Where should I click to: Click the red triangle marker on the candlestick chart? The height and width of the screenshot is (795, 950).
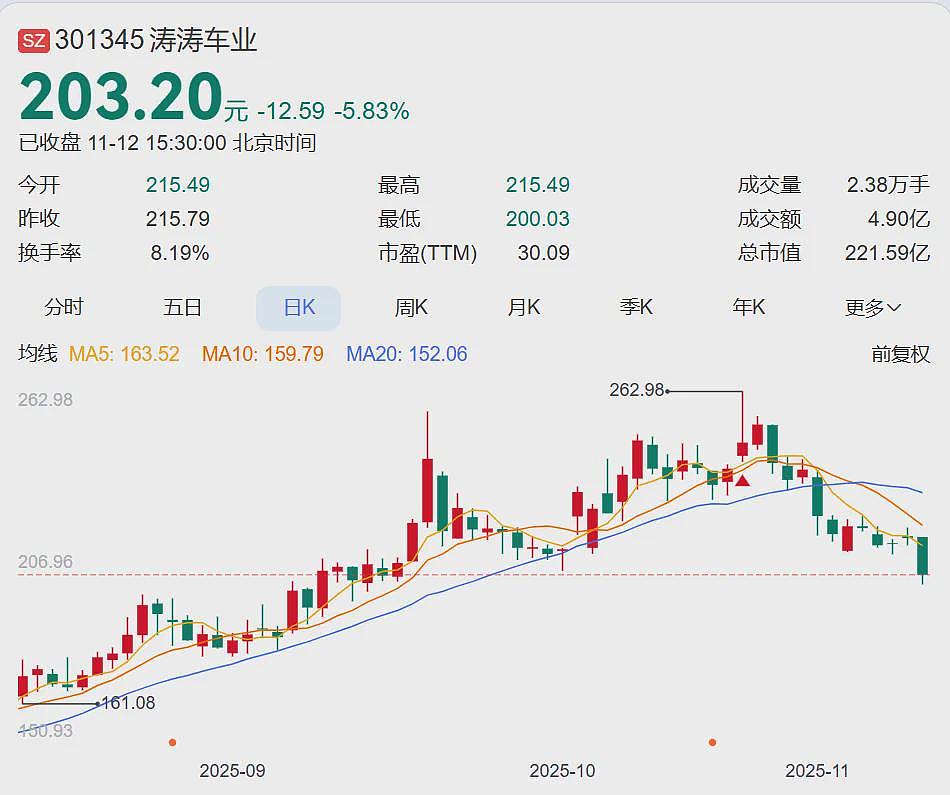click(x=743, y=481)
